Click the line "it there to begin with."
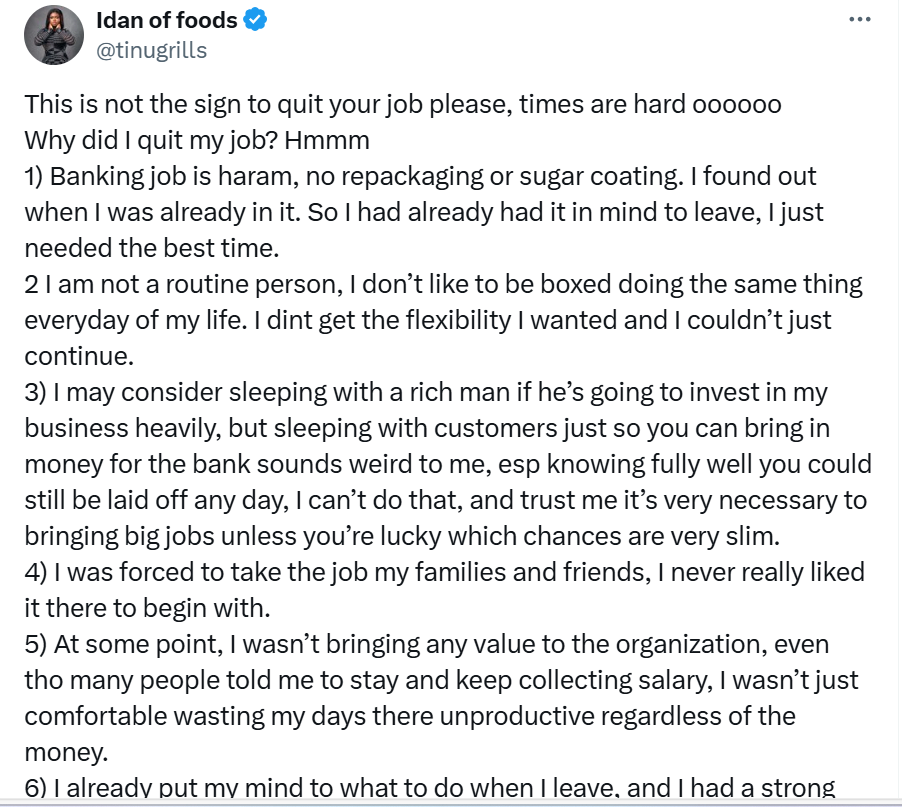 pyautogui.click(x=145, y=609)
